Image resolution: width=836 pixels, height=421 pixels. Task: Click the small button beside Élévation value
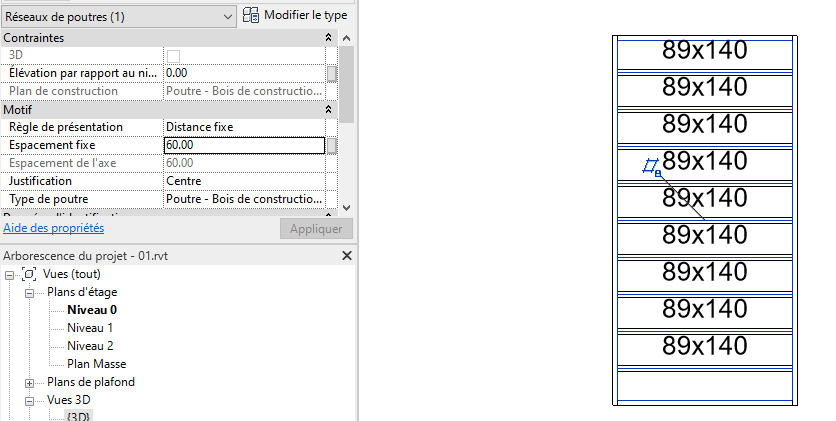pyautogui.click(x=332, y=74)
